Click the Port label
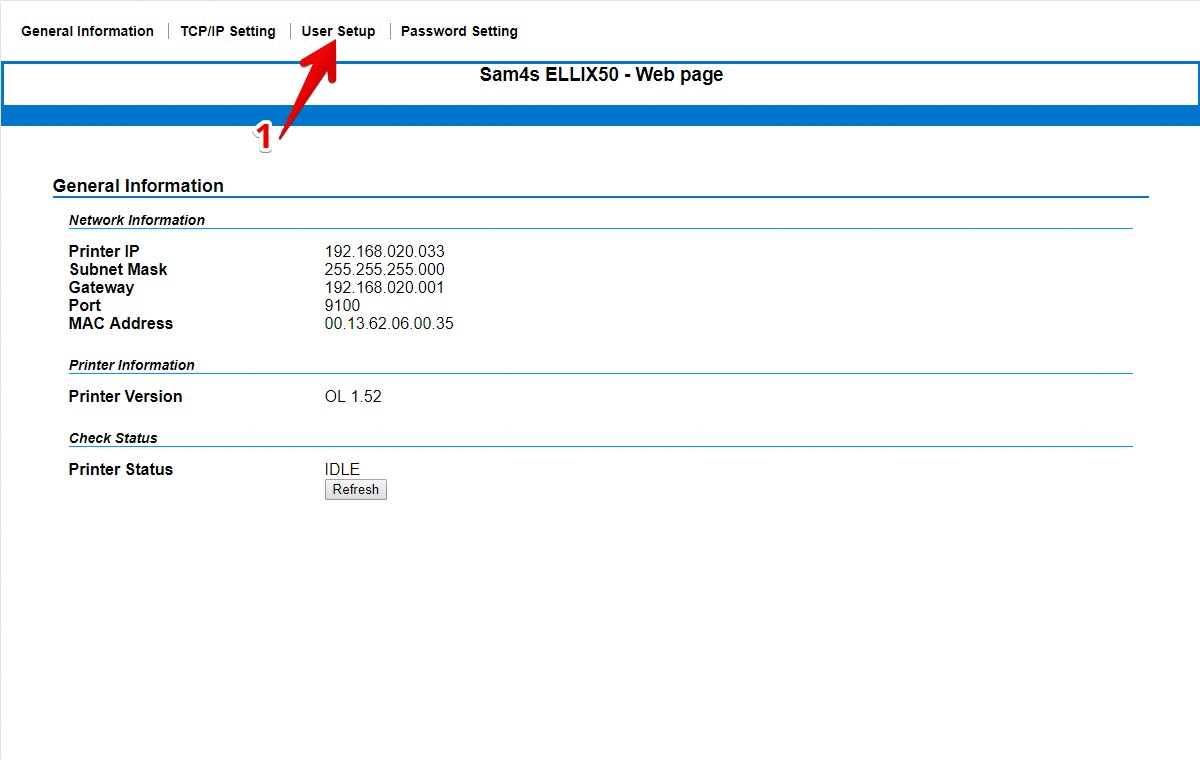 pos(85,305)
